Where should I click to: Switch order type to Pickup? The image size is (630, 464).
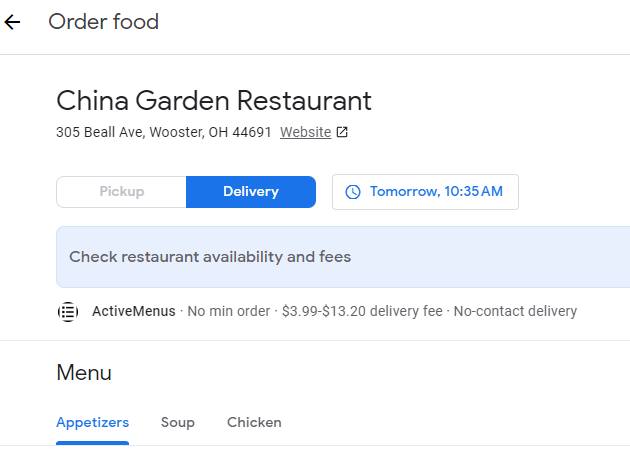click(121, 192)
